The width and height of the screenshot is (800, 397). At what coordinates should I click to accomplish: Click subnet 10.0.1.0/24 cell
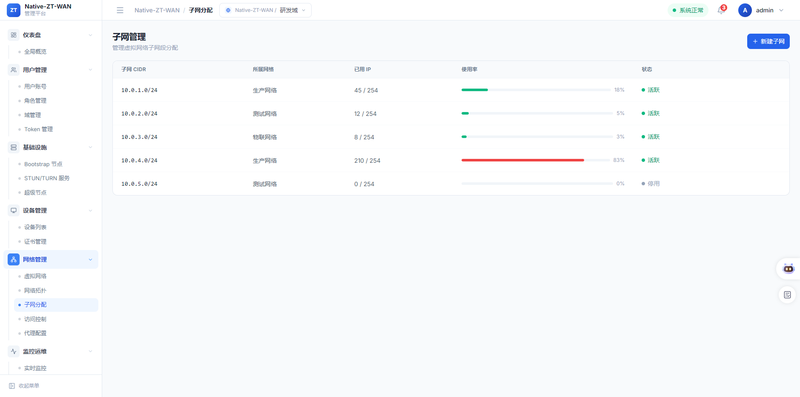[x=139, y=90]
